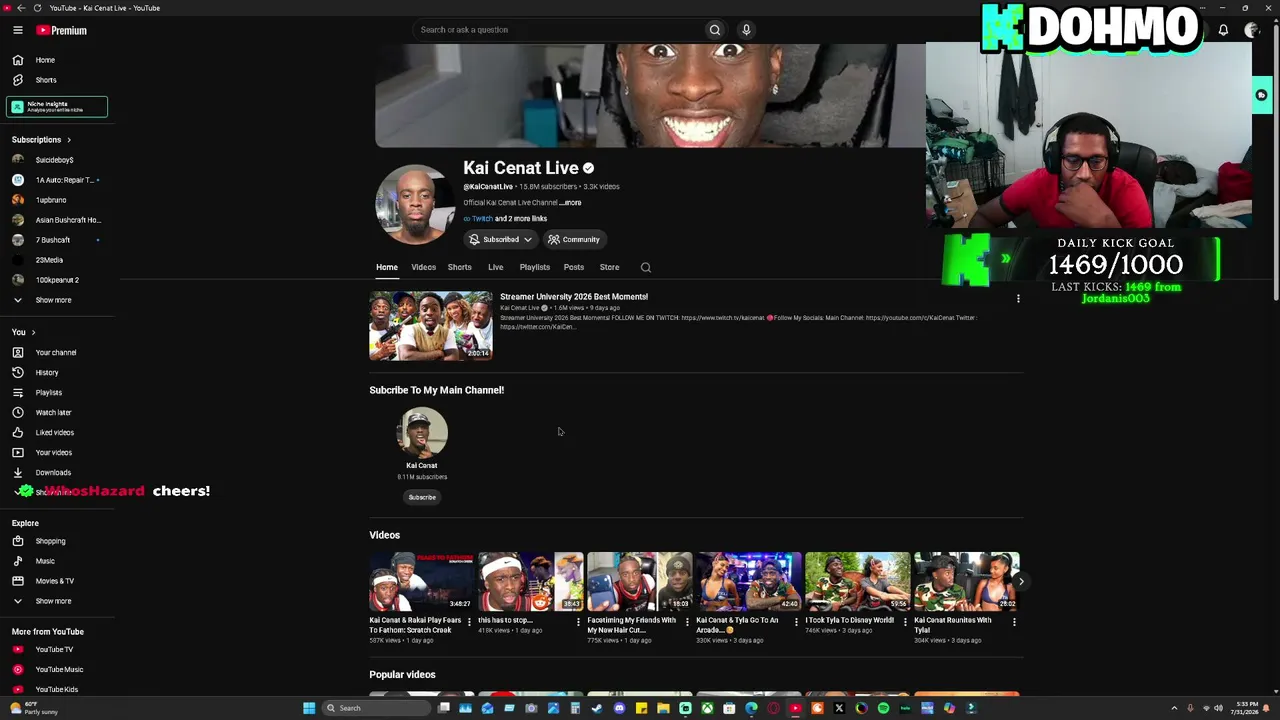The height and width of the screenshot is (720, 1280).
Task: Open 'Streamer University 2026 Best Moments!' title
Action: tap(574, 297)
